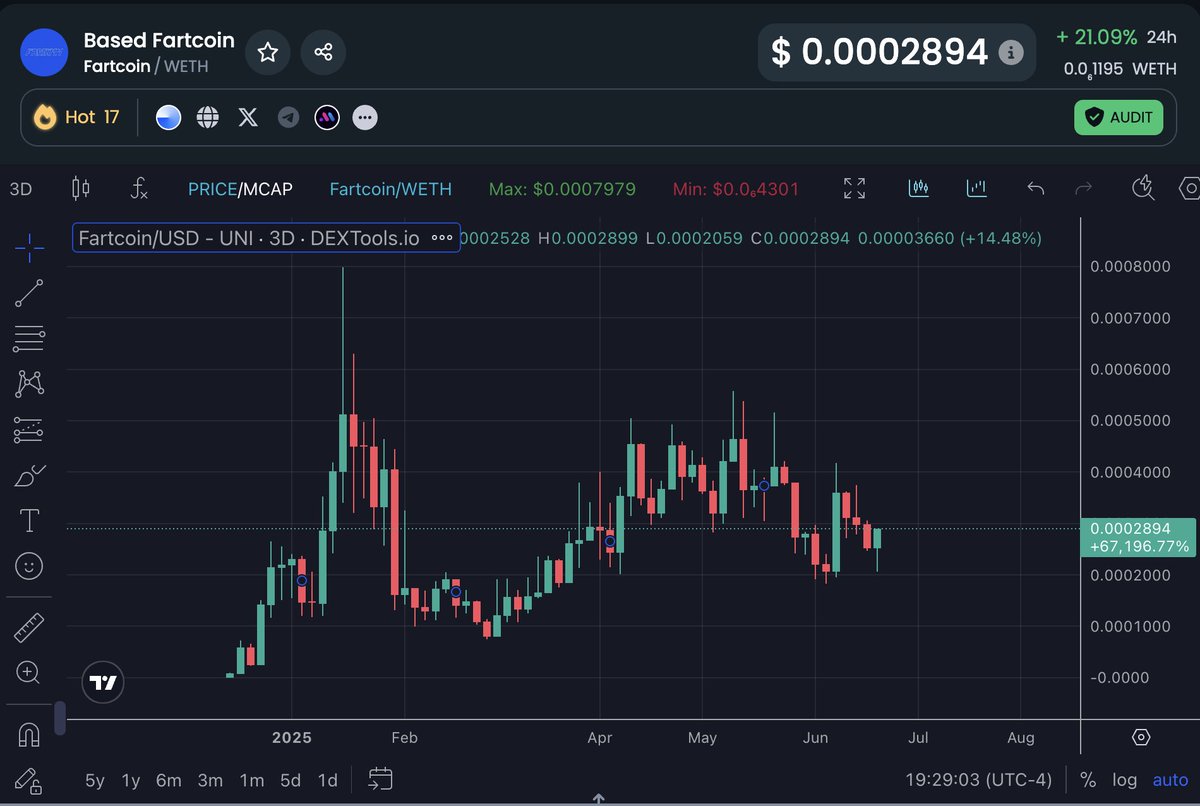Set chart range to 1d
This screenshot has height=806, width=1200.
(x=327, y=780)
